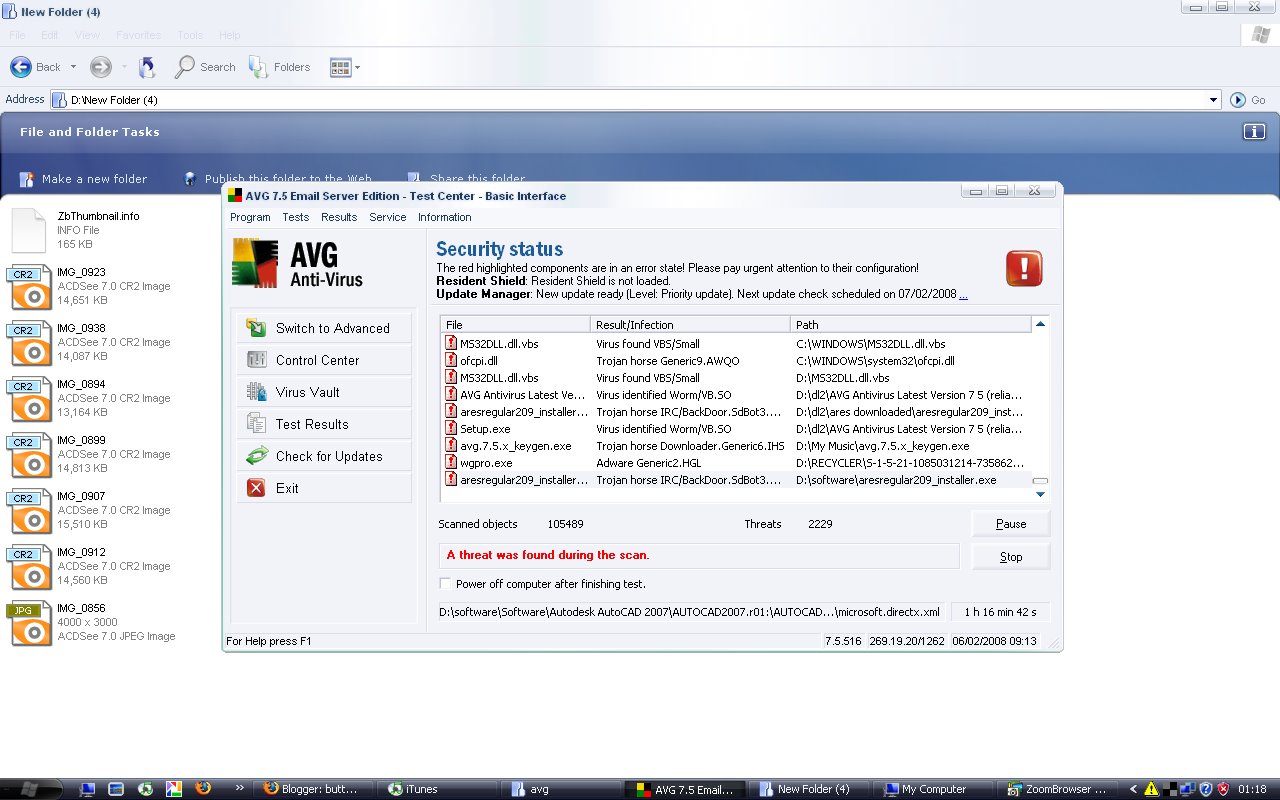Click the Stop scan button
This screenshot has height=800, width=1280.
[1011, 557]
